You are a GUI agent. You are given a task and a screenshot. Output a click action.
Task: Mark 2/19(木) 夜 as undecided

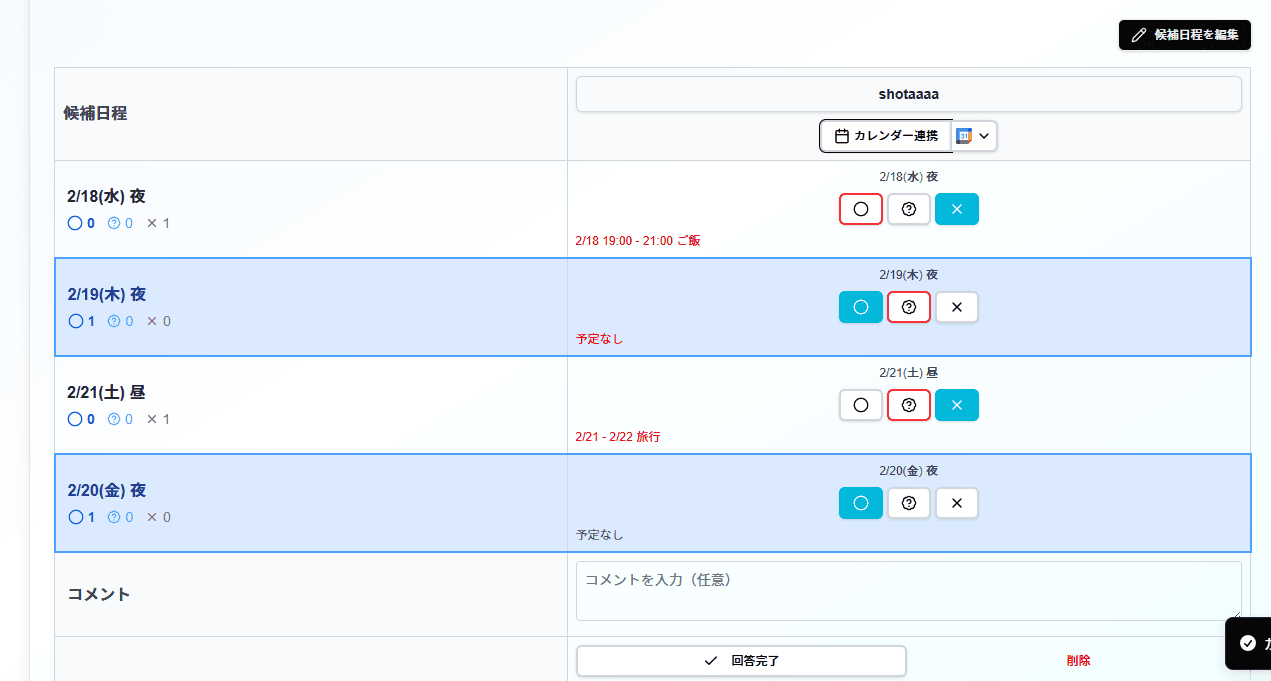[908, 307]
